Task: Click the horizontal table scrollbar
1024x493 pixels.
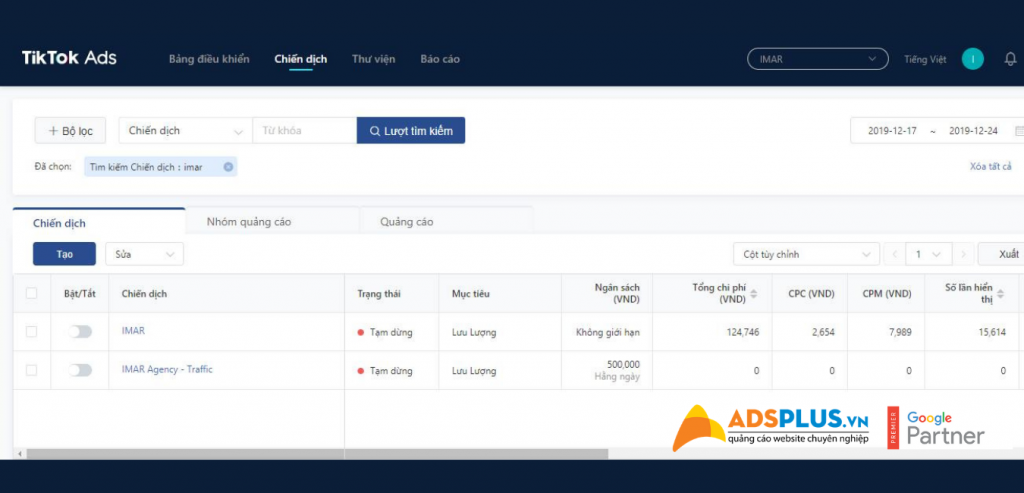Action: 317,453
